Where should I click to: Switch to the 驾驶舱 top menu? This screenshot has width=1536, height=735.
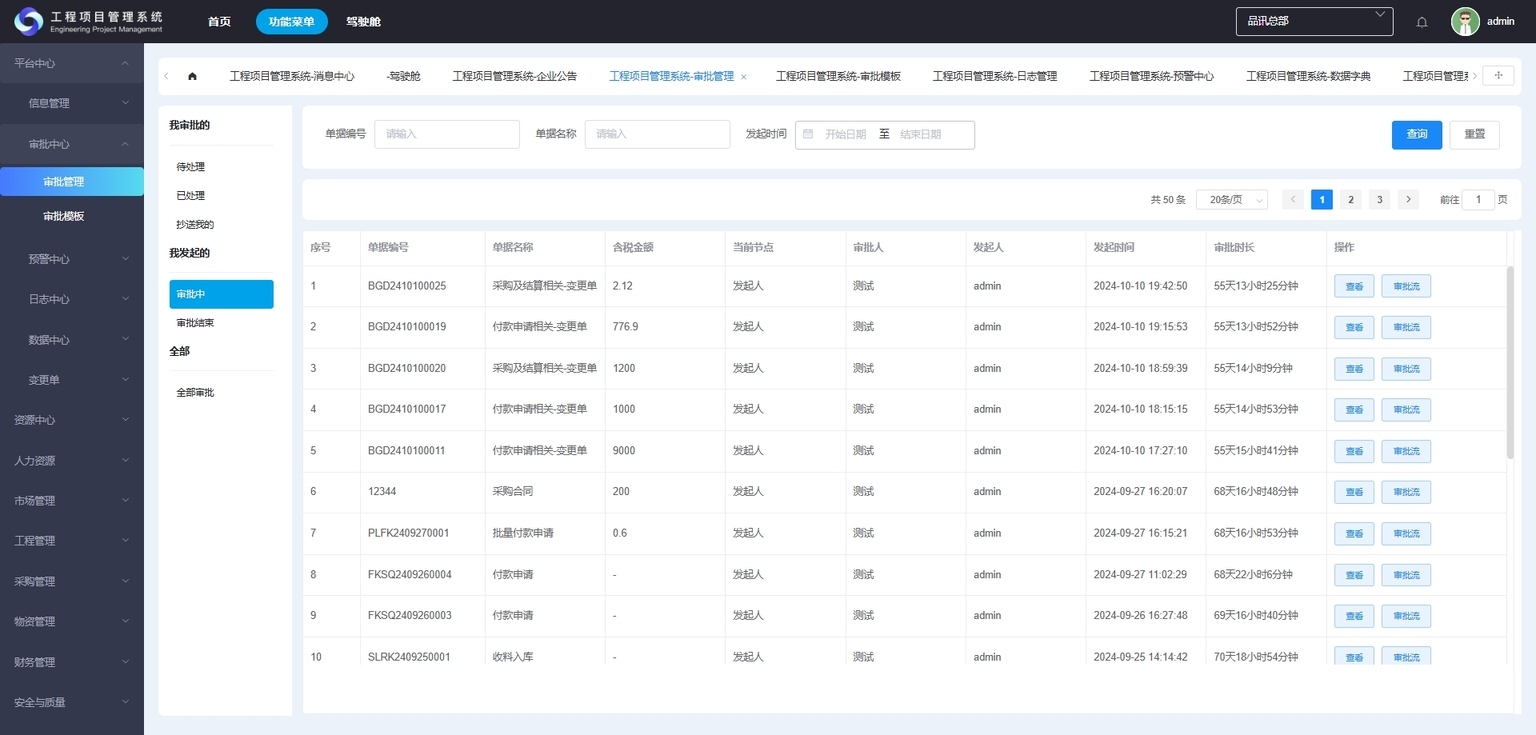click(x=363, y=22)
